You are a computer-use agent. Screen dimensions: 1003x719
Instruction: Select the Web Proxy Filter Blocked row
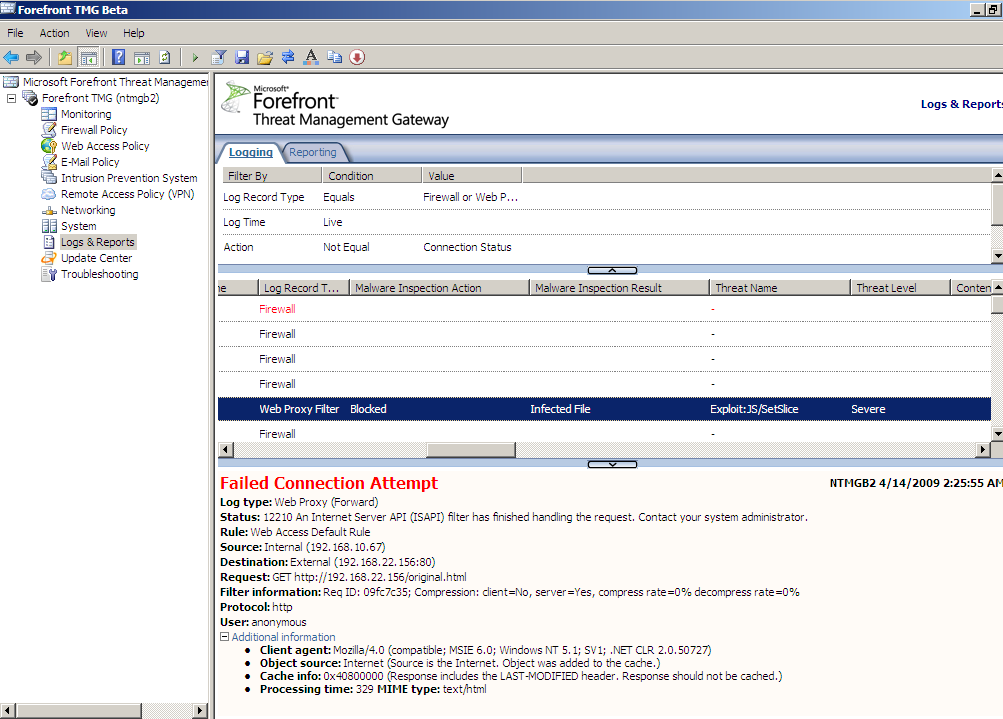coord(604,409)
